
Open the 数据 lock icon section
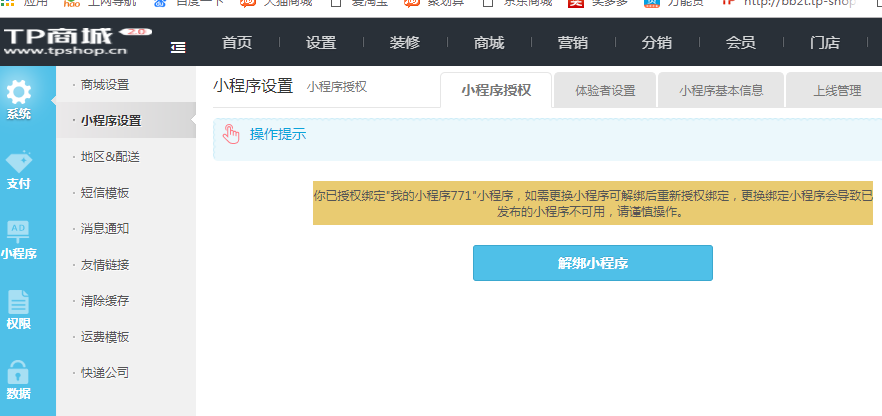point(18,372)
